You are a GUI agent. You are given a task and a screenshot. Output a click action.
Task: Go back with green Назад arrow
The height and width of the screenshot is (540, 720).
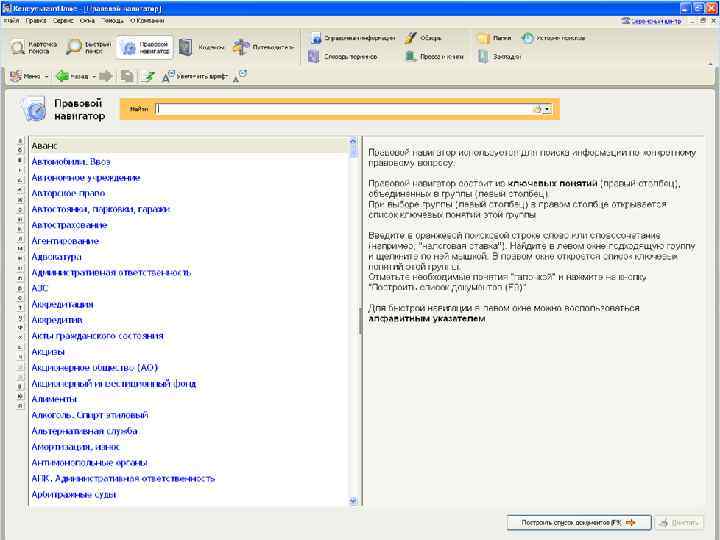(x=72, y=76)
